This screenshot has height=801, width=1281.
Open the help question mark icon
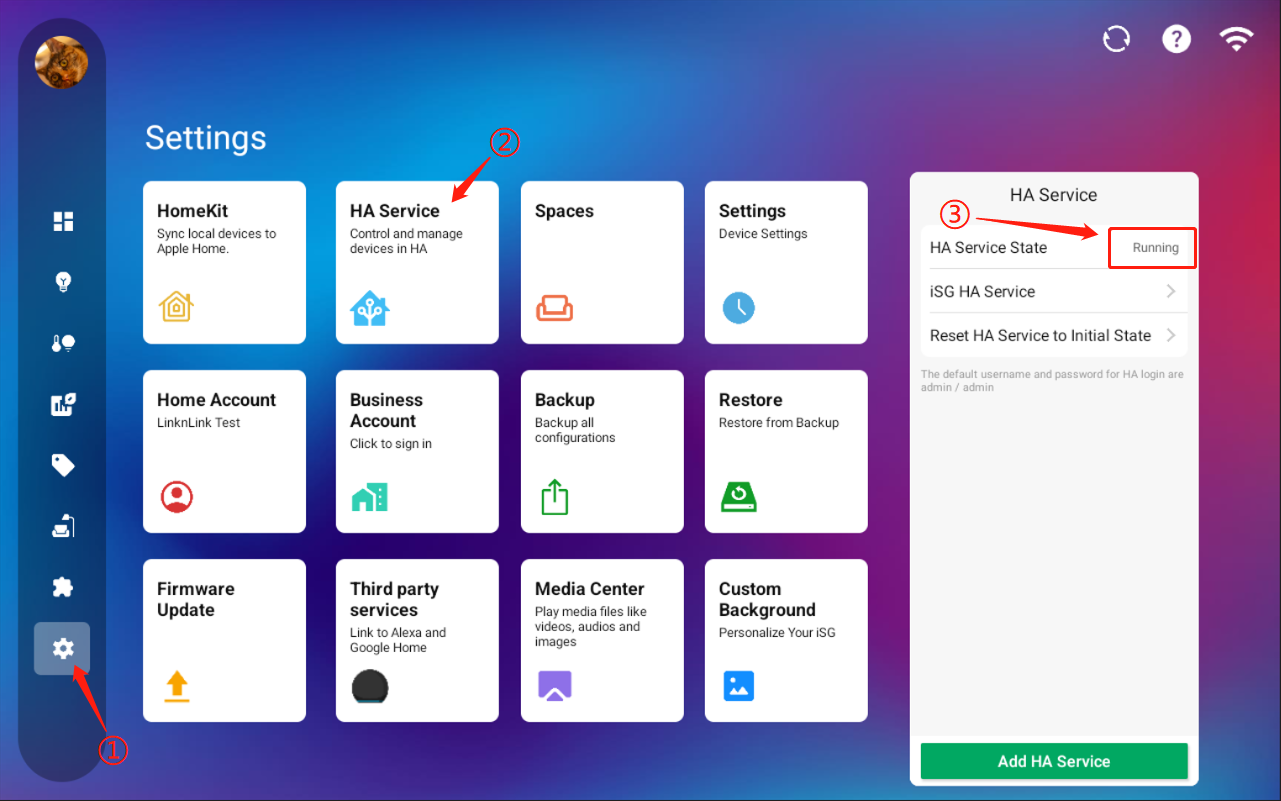(1176, 39)
